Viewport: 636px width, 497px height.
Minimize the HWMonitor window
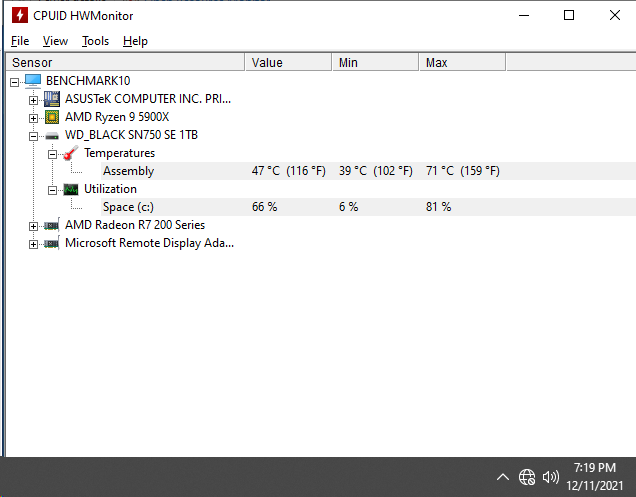tap(524, 15)
